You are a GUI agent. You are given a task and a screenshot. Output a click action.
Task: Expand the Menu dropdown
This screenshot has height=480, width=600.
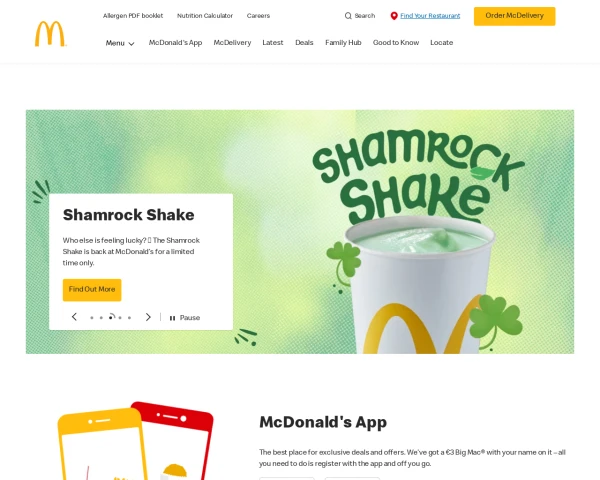(120, 43)
